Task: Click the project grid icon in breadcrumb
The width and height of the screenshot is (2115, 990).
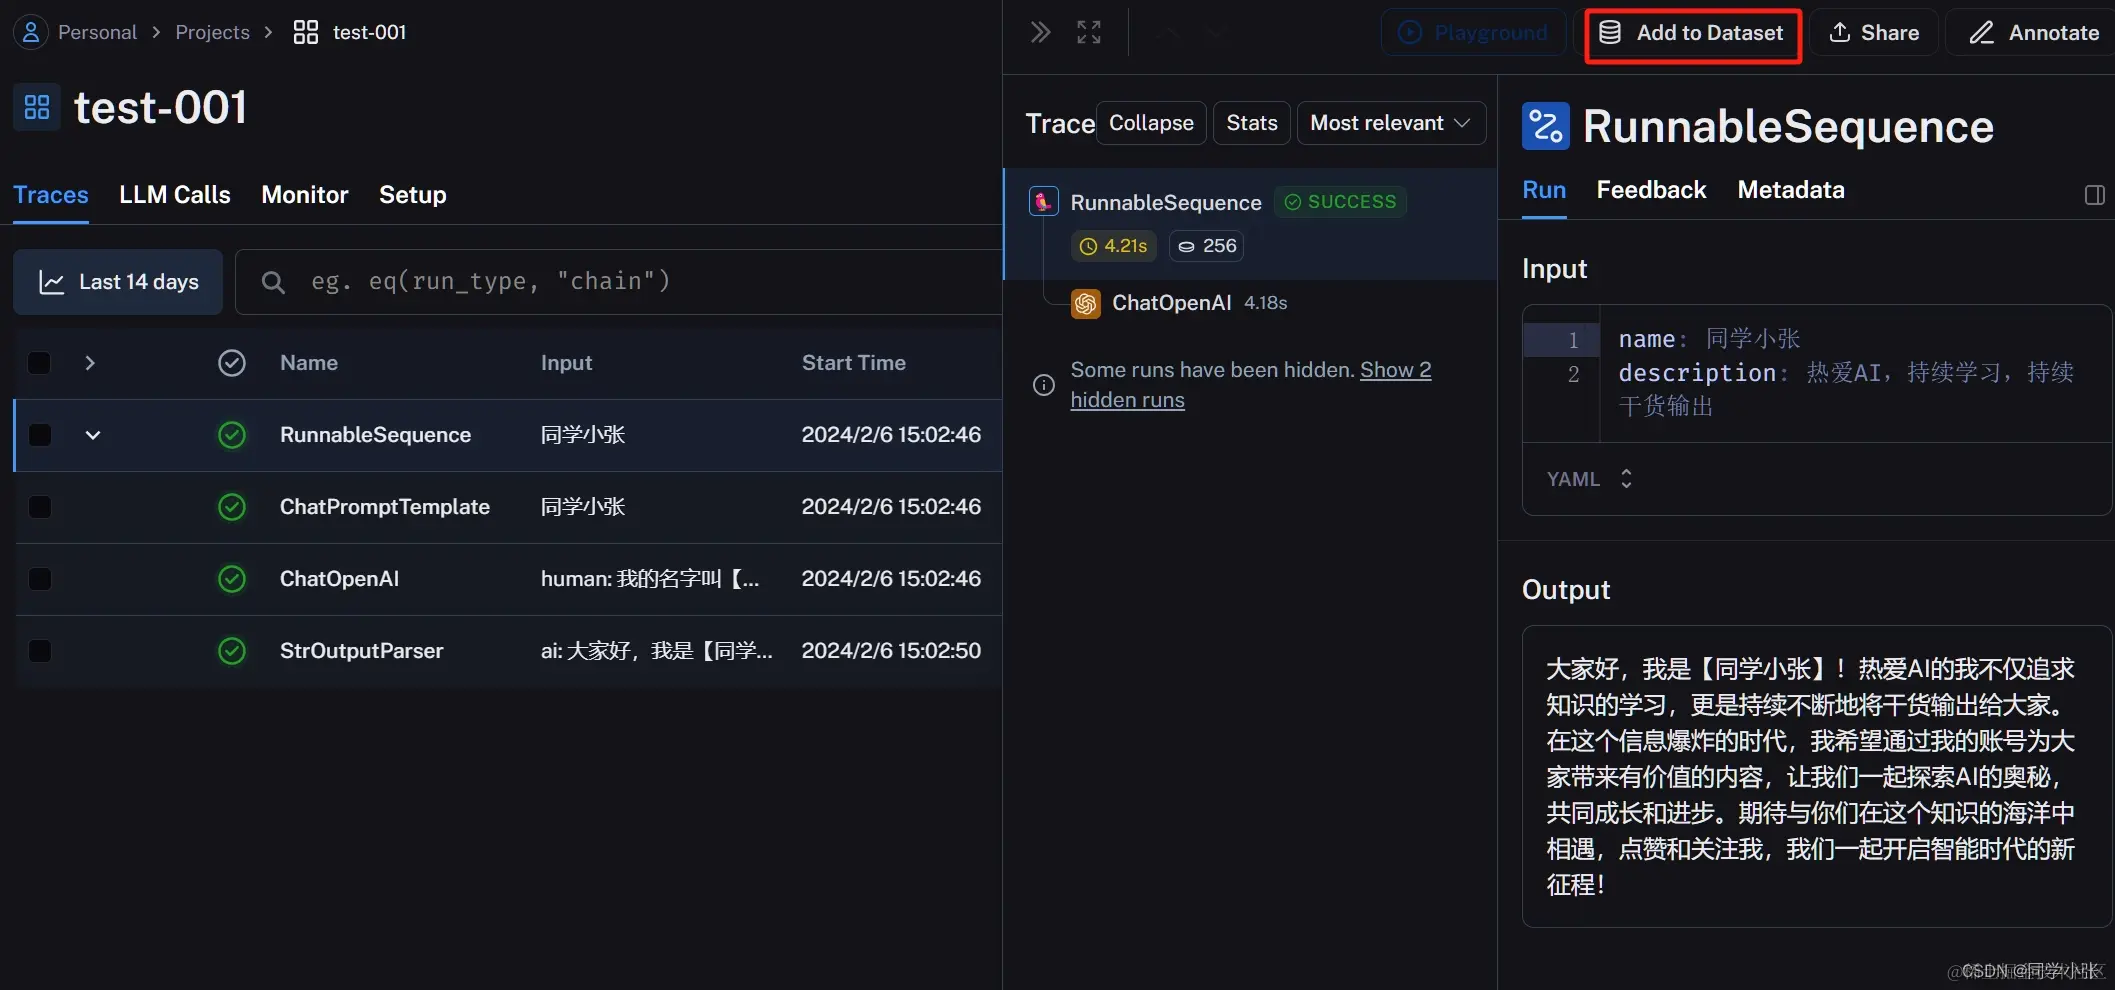Action: point(306,32)
